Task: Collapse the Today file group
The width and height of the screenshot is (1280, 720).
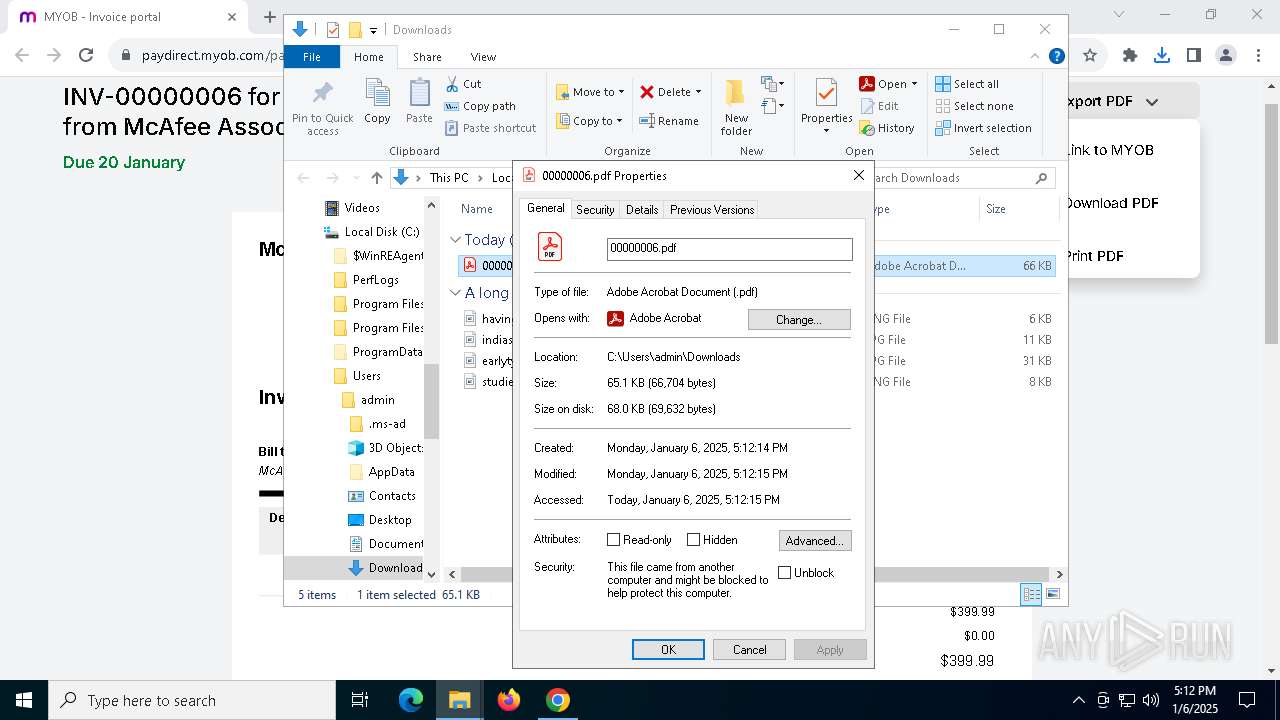Action: (455, 240)
